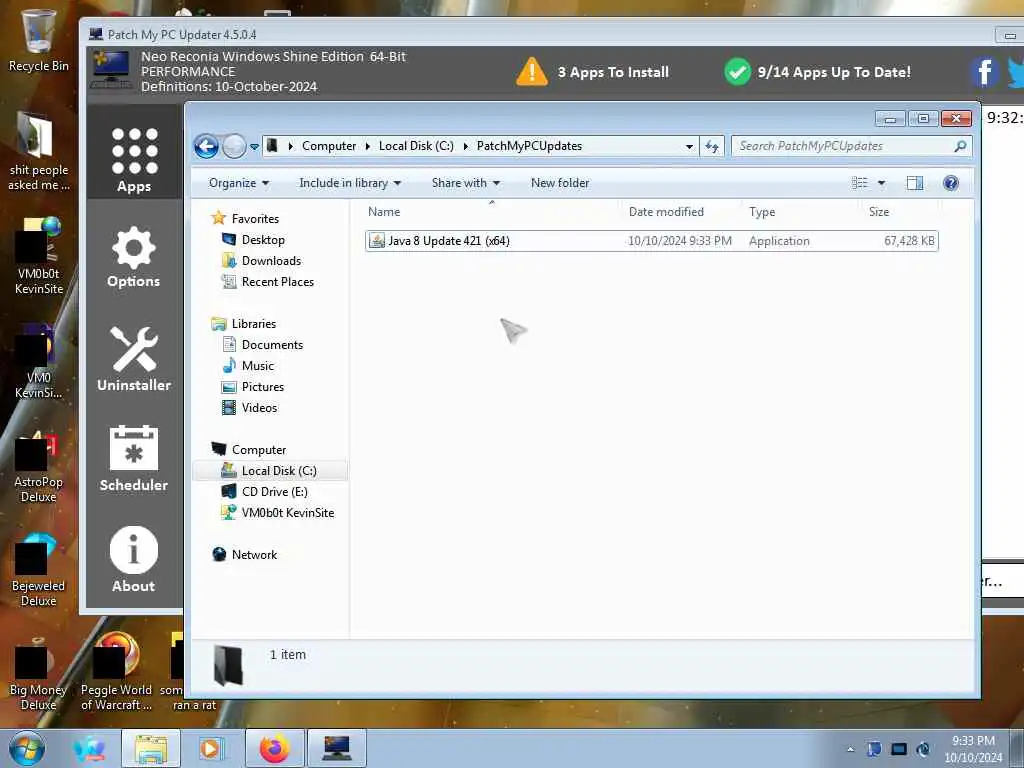Click Local Disk (C:) breadcrumb segment

(x=416, y=146)
